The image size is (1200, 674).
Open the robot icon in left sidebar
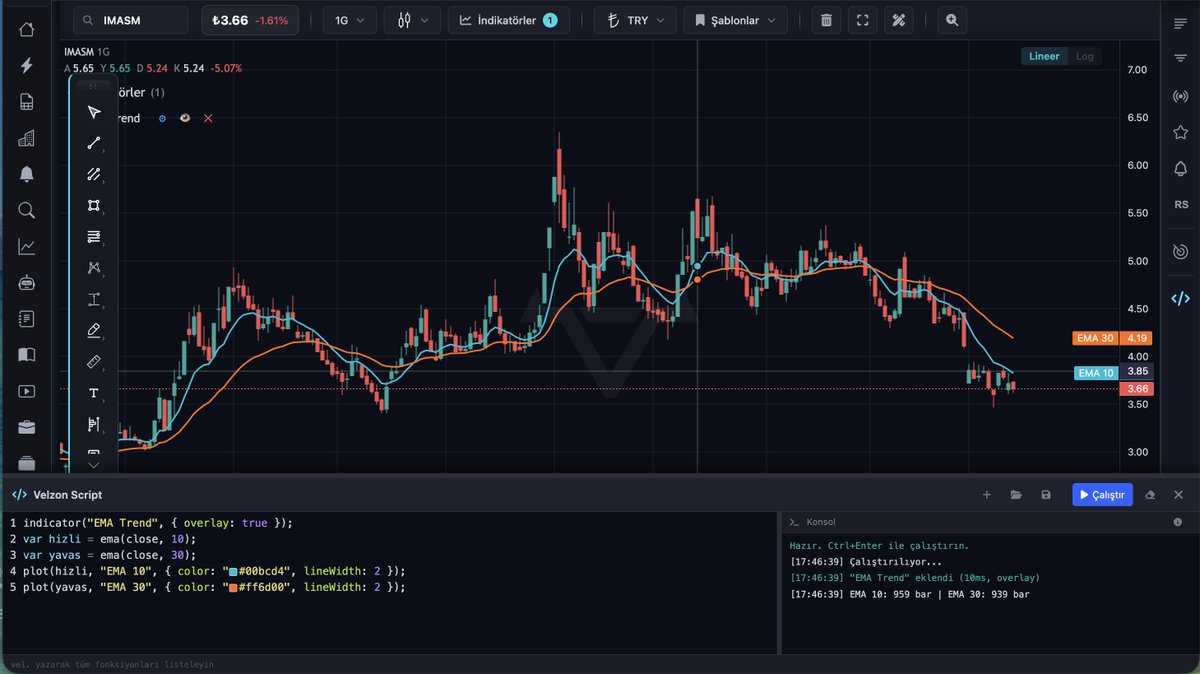(x=26, y=283)
